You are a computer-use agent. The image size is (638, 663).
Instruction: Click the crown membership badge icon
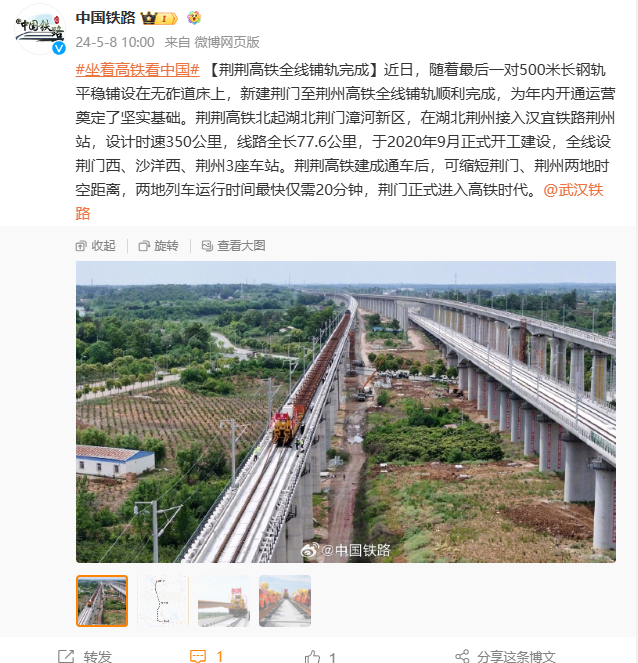(159, 18)
